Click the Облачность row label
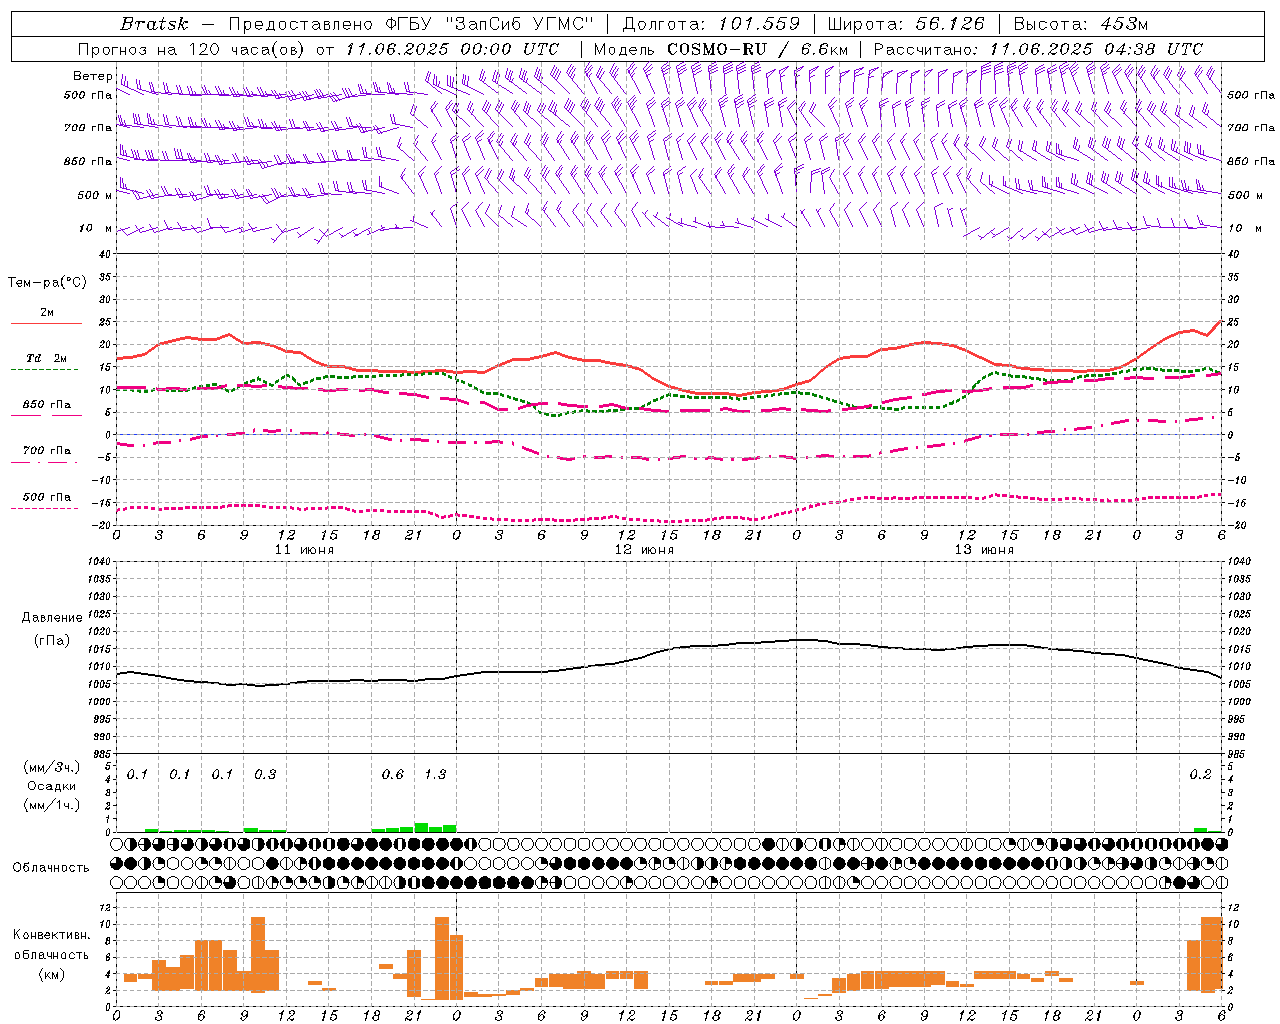 (51, 867)
